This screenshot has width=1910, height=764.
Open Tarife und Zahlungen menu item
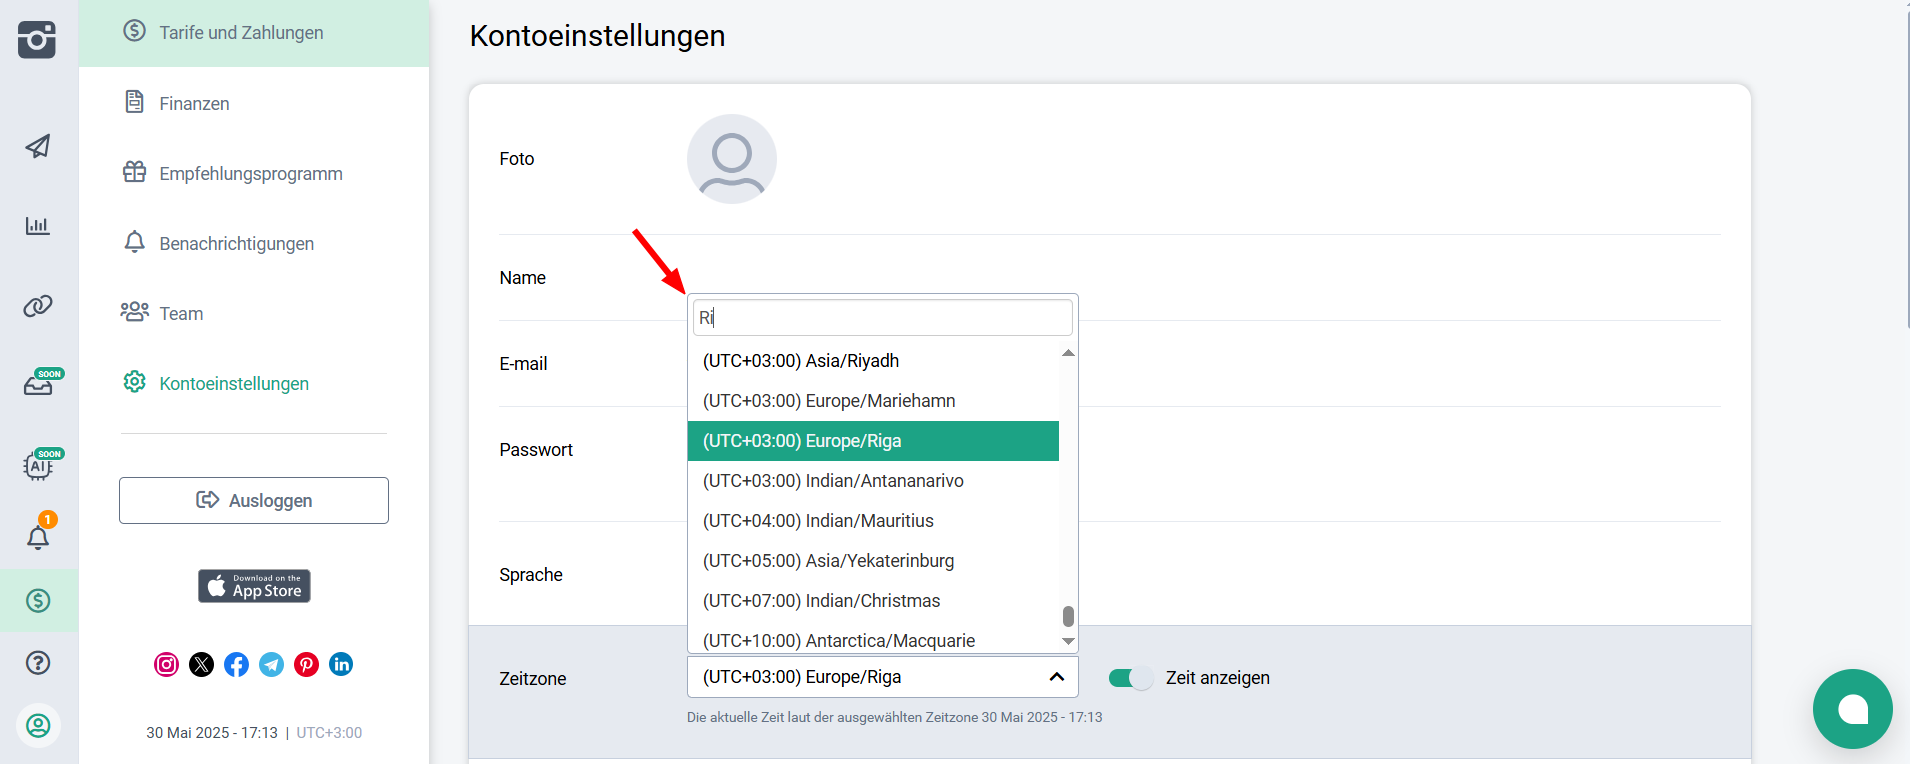pos(241,33)
